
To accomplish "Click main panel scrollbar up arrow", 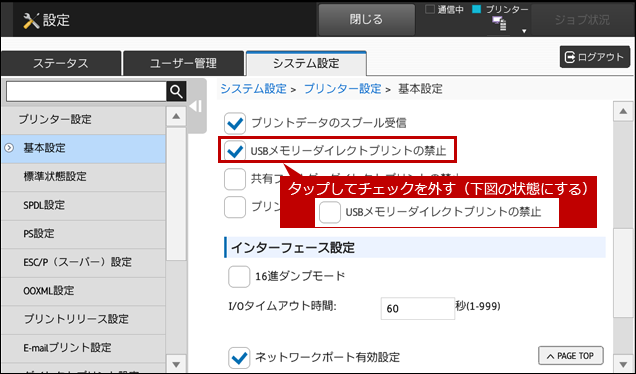I will point(623,112).
